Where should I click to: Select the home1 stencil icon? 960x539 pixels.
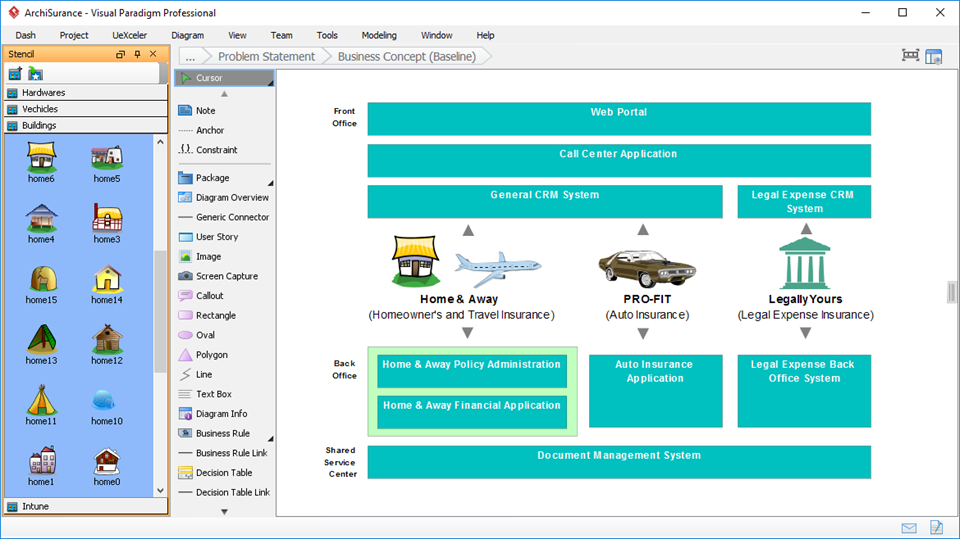tap(41, 466)
